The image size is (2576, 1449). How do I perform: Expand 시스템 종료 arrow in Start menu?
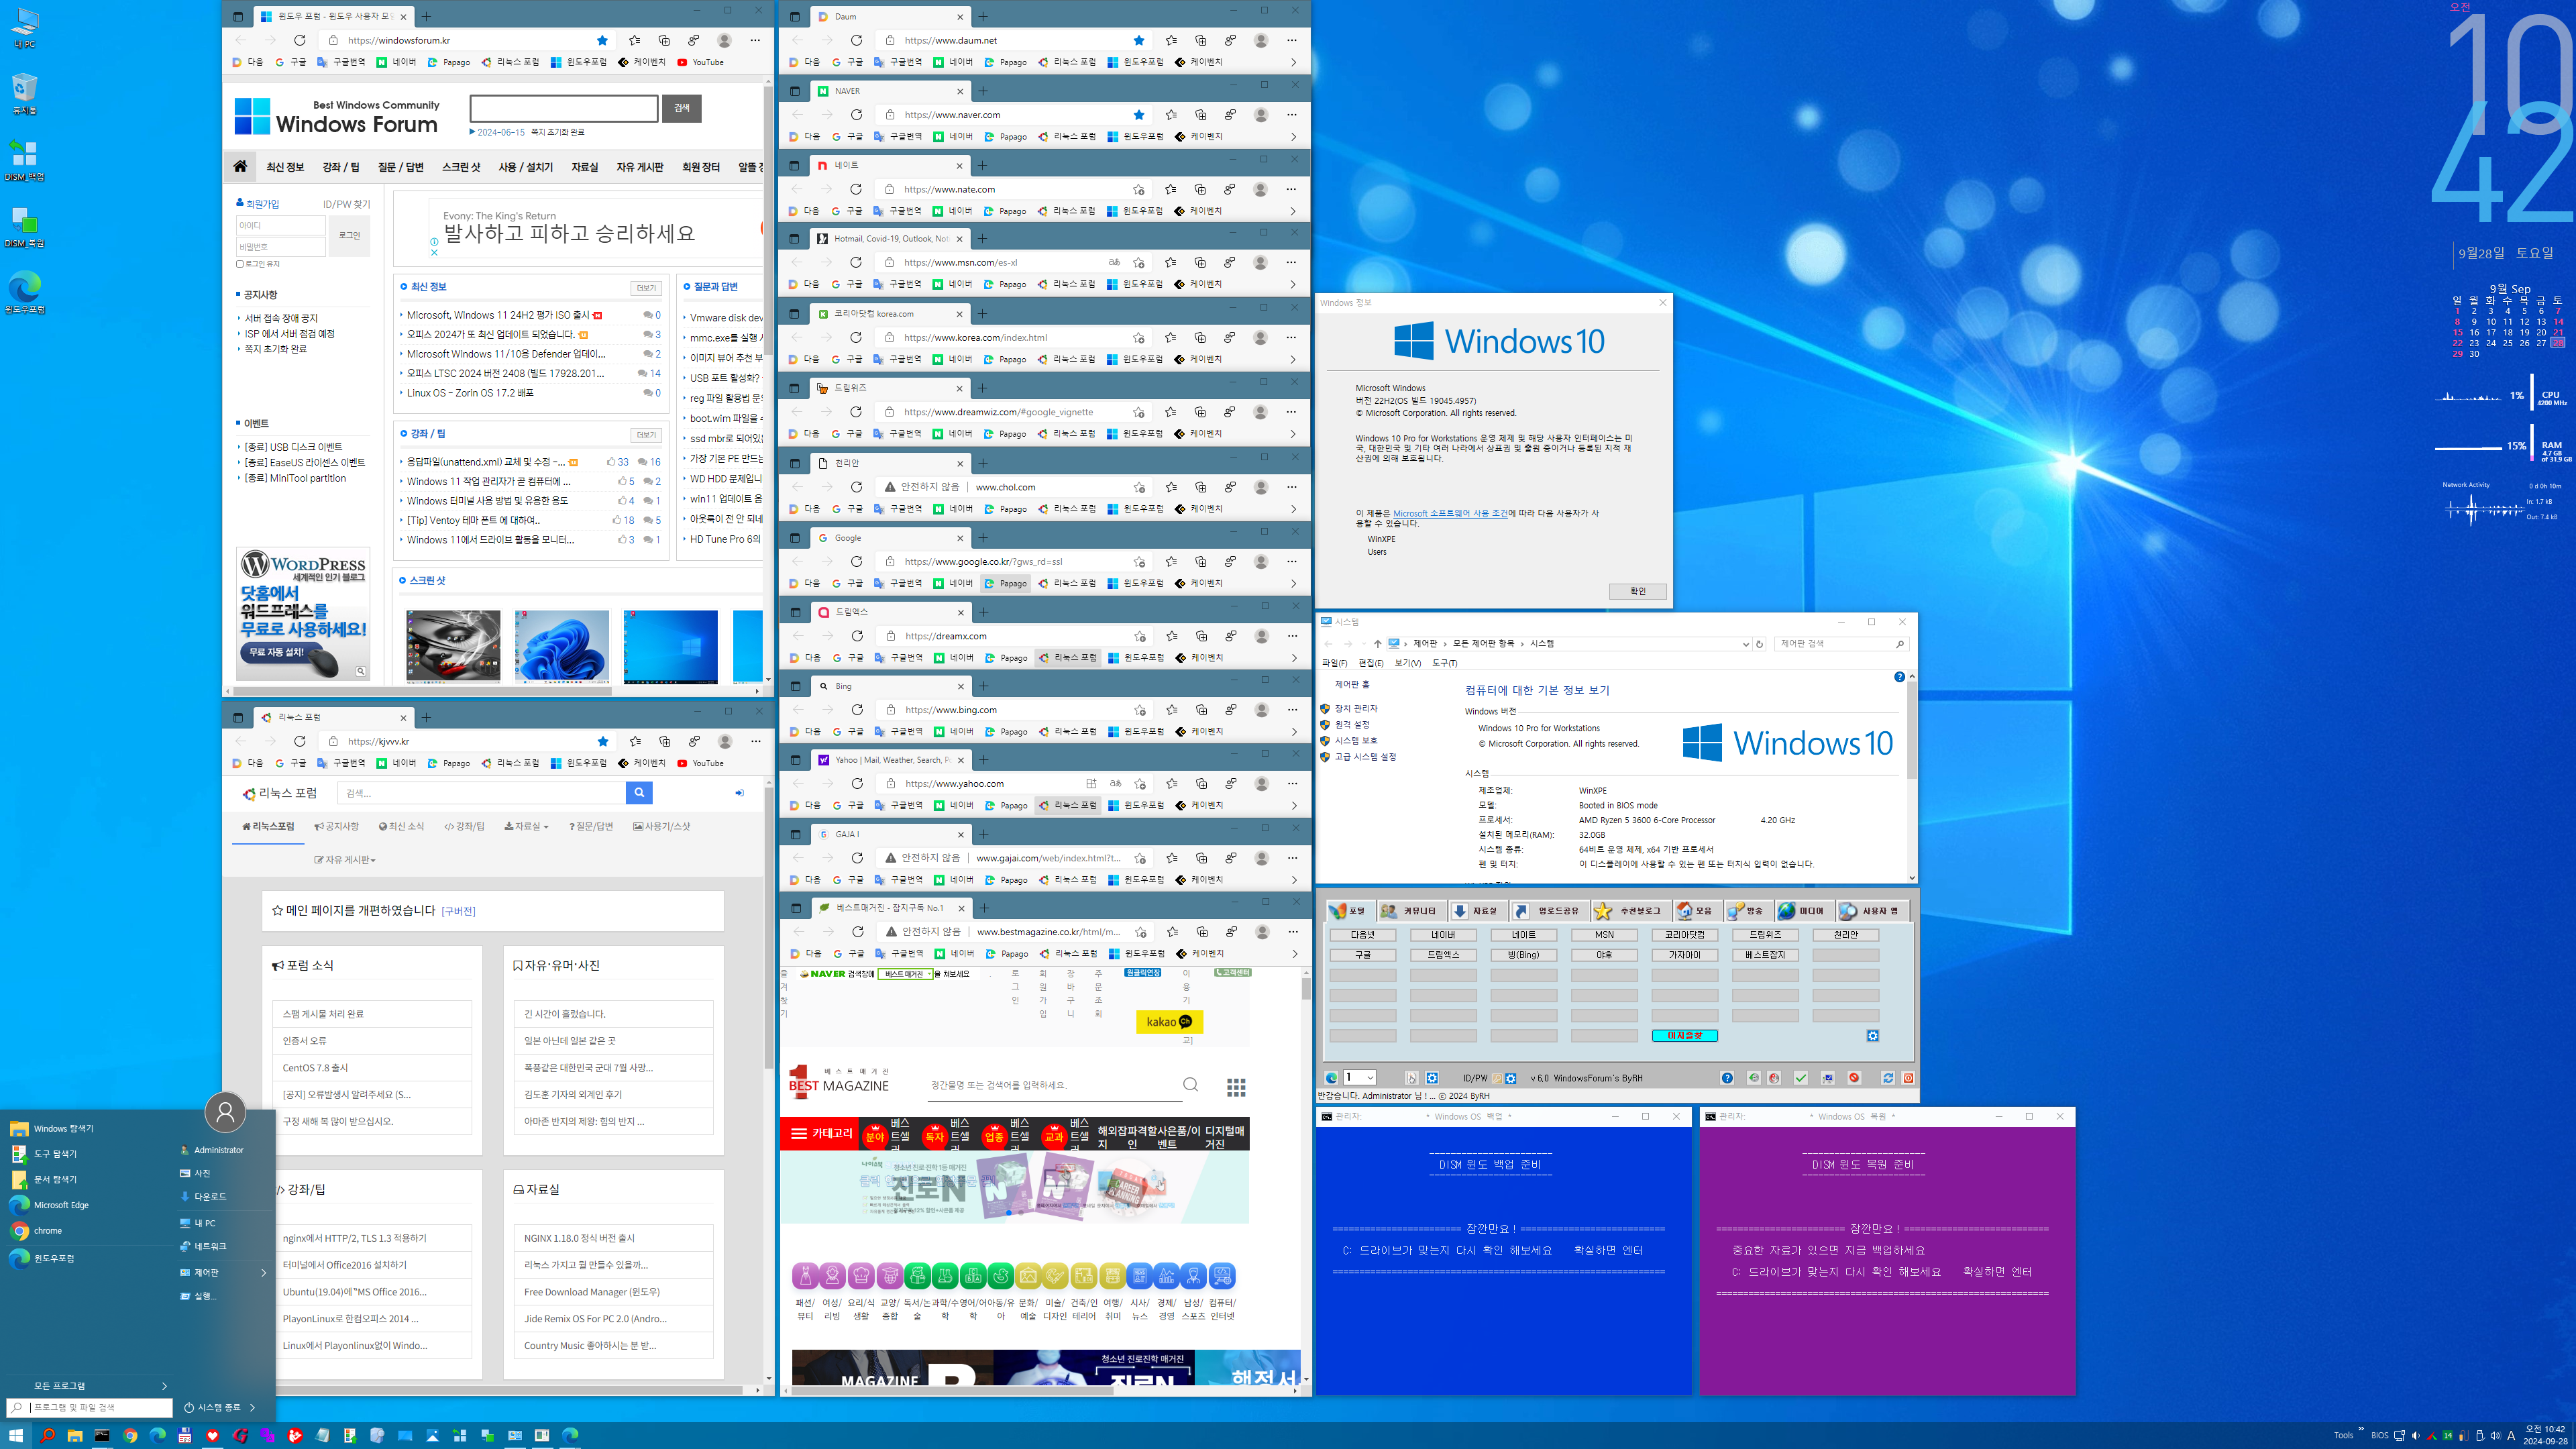point(252,1407)
